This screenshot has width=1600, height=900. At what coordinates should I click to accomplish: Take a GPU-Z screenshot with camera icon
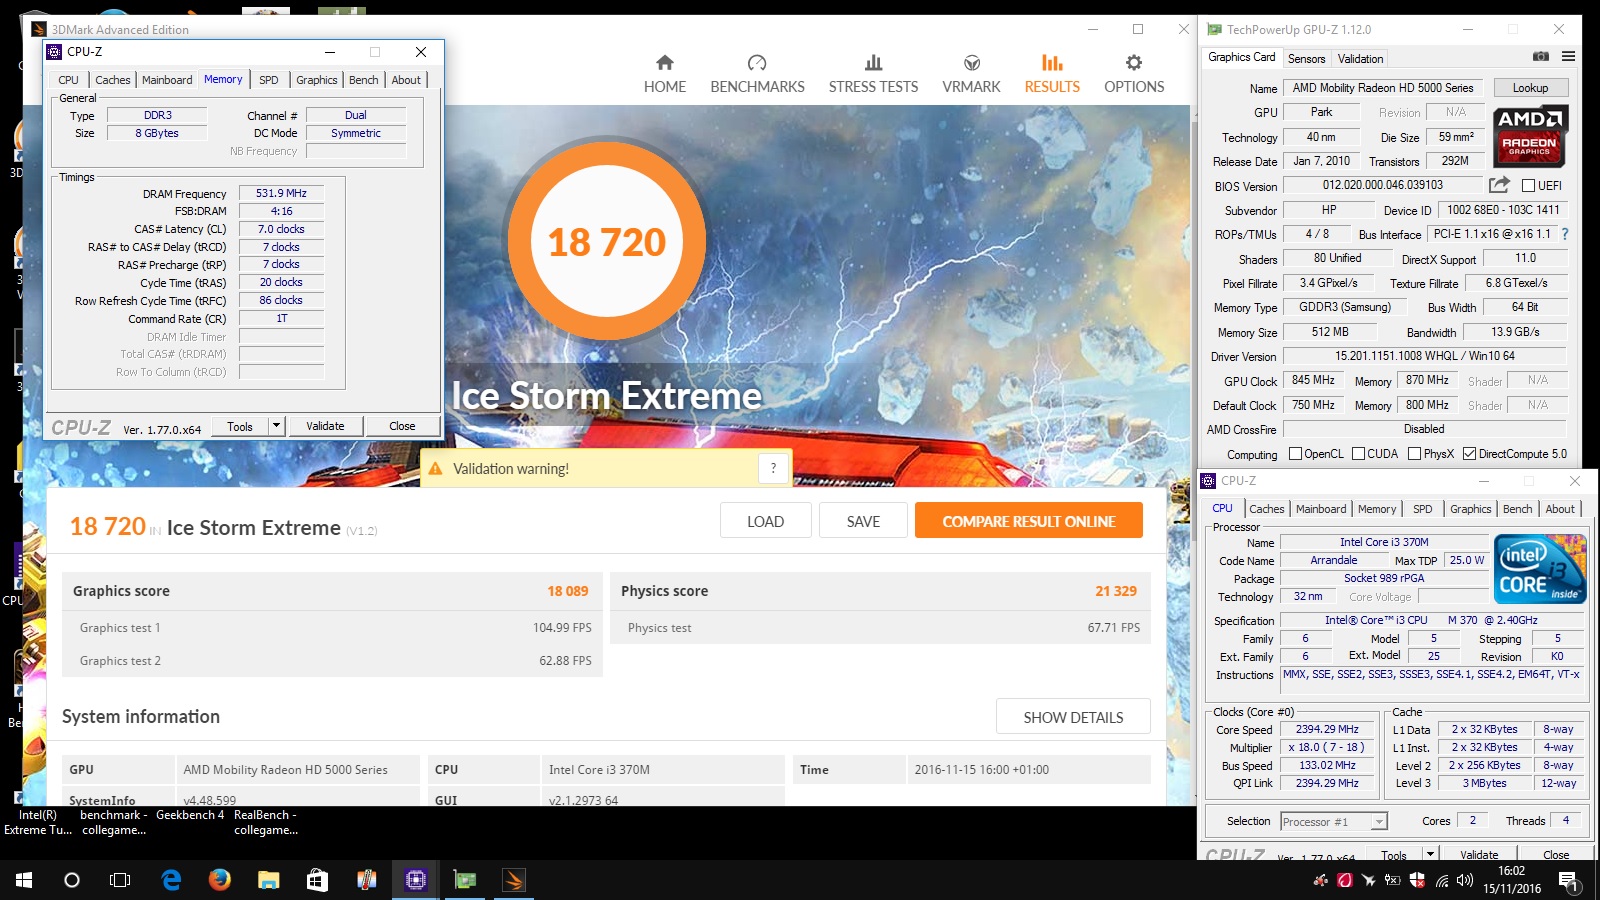tap(1541, 57)
